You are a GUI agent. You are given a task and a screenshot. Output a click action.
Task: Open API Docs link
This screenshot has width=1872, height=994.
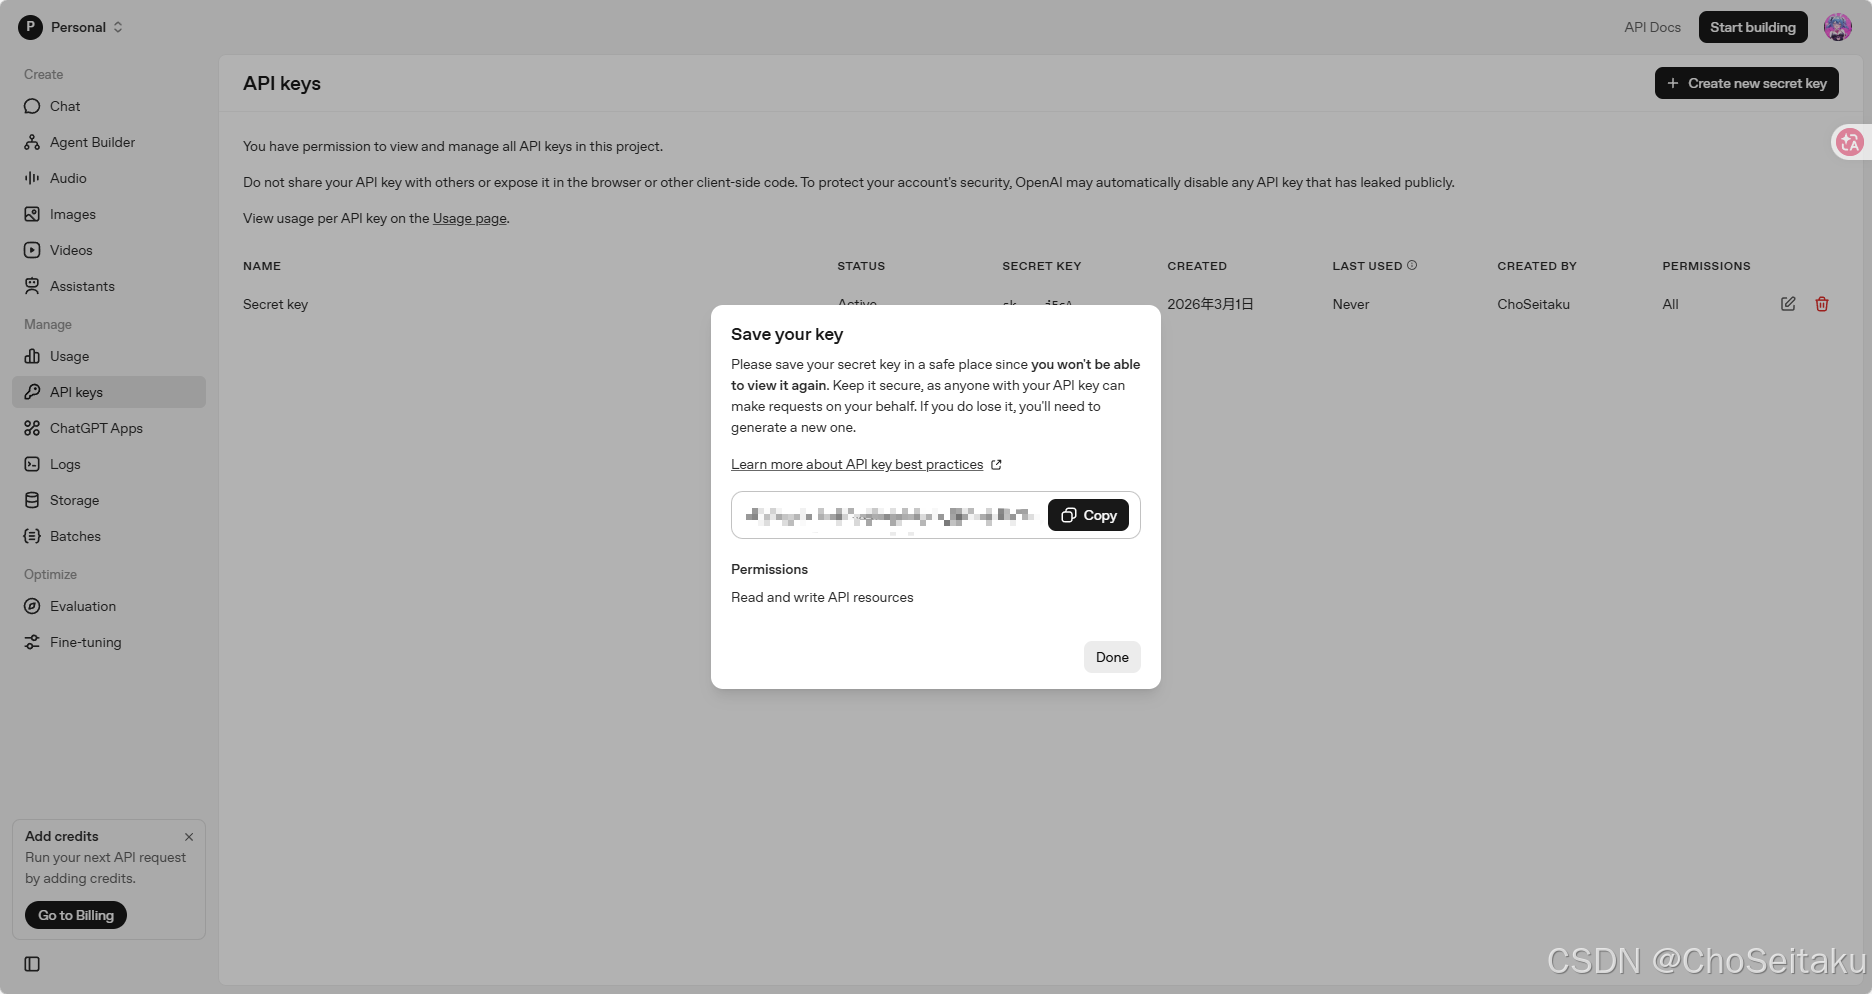[x=1652, y=27]
